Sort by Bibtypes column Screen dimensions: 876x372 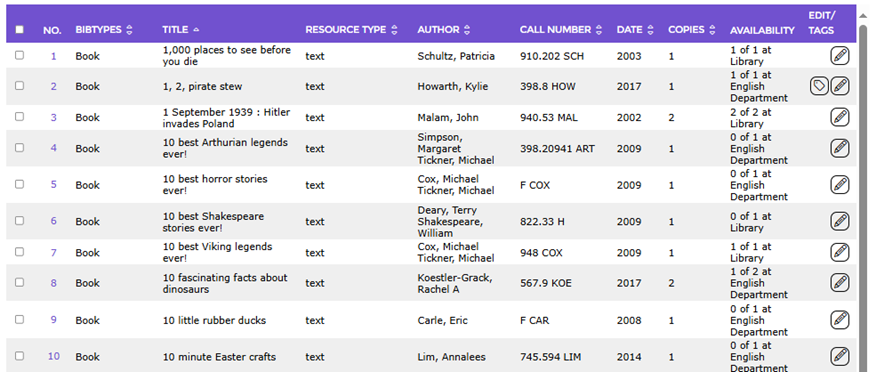(x=104, y=30)
